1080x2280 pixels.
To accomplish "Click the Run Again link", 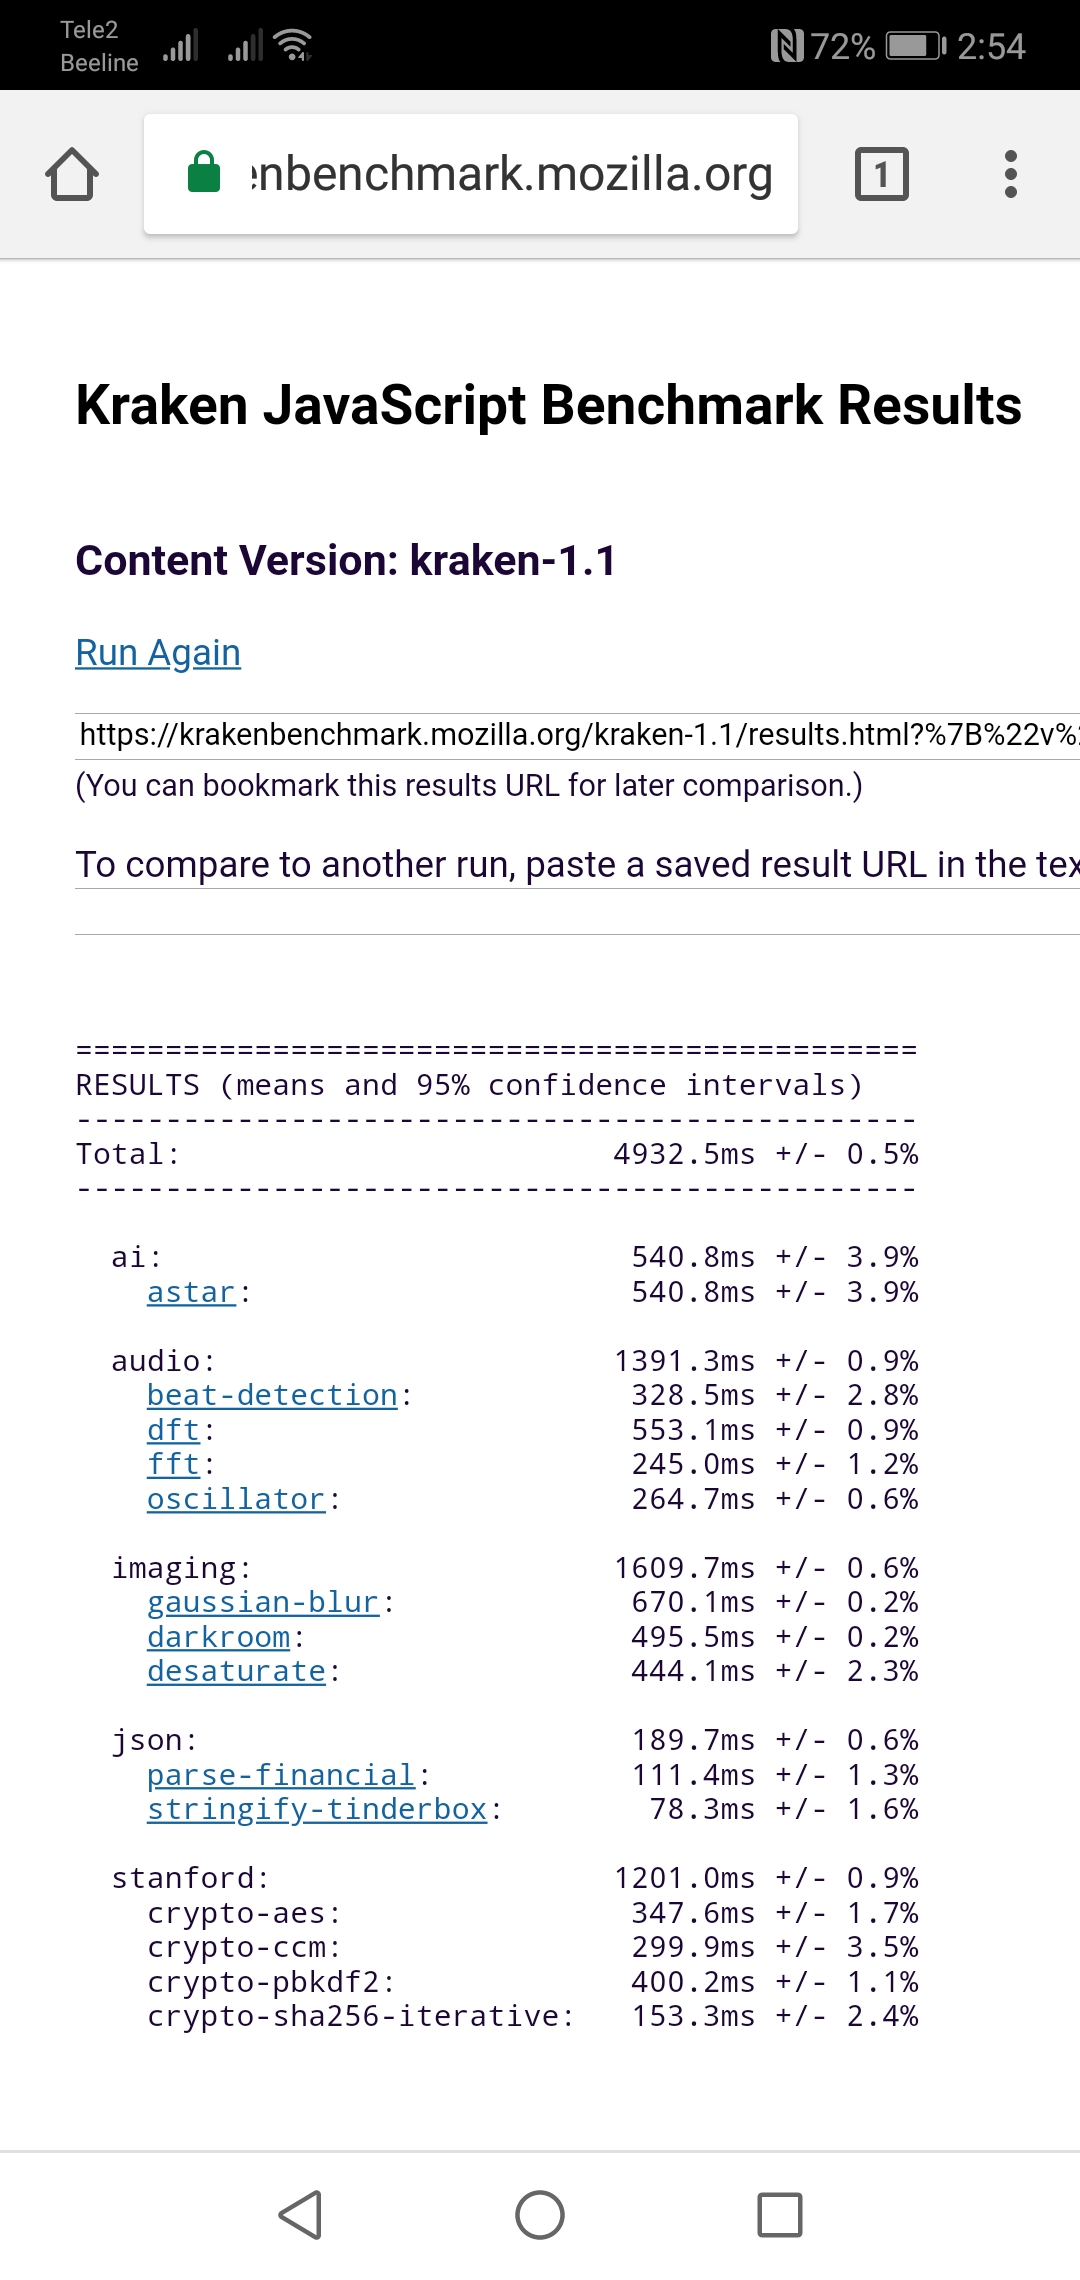I will (x=158, y=653).
